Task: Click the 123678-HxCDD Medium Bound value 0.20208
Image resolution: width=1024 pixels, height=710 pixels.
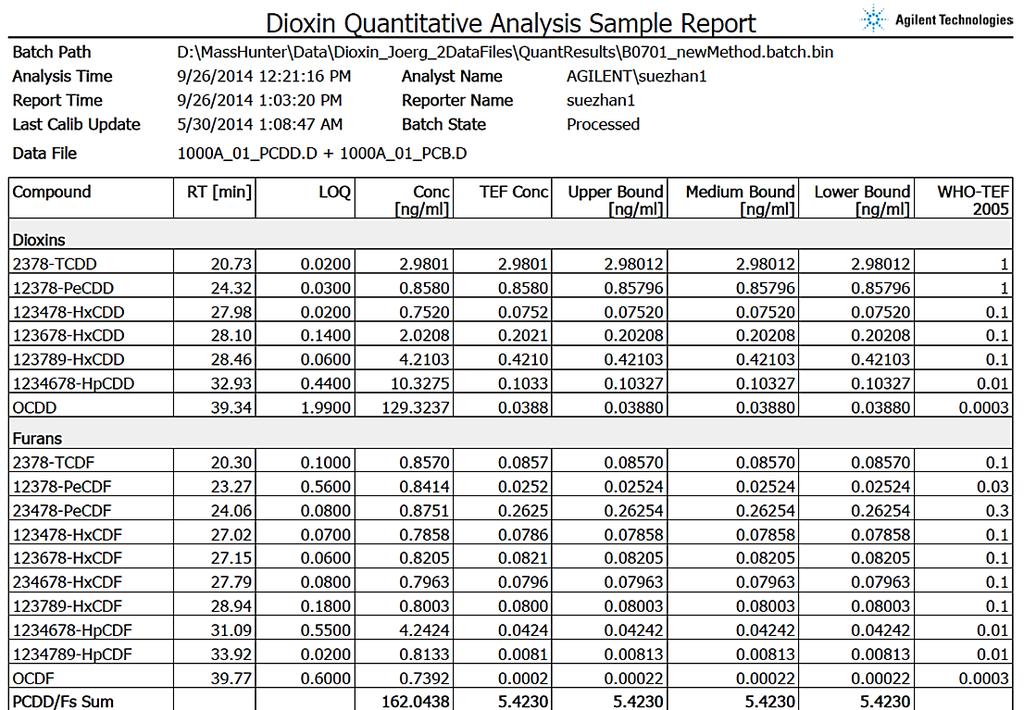Action: [765, 336]
